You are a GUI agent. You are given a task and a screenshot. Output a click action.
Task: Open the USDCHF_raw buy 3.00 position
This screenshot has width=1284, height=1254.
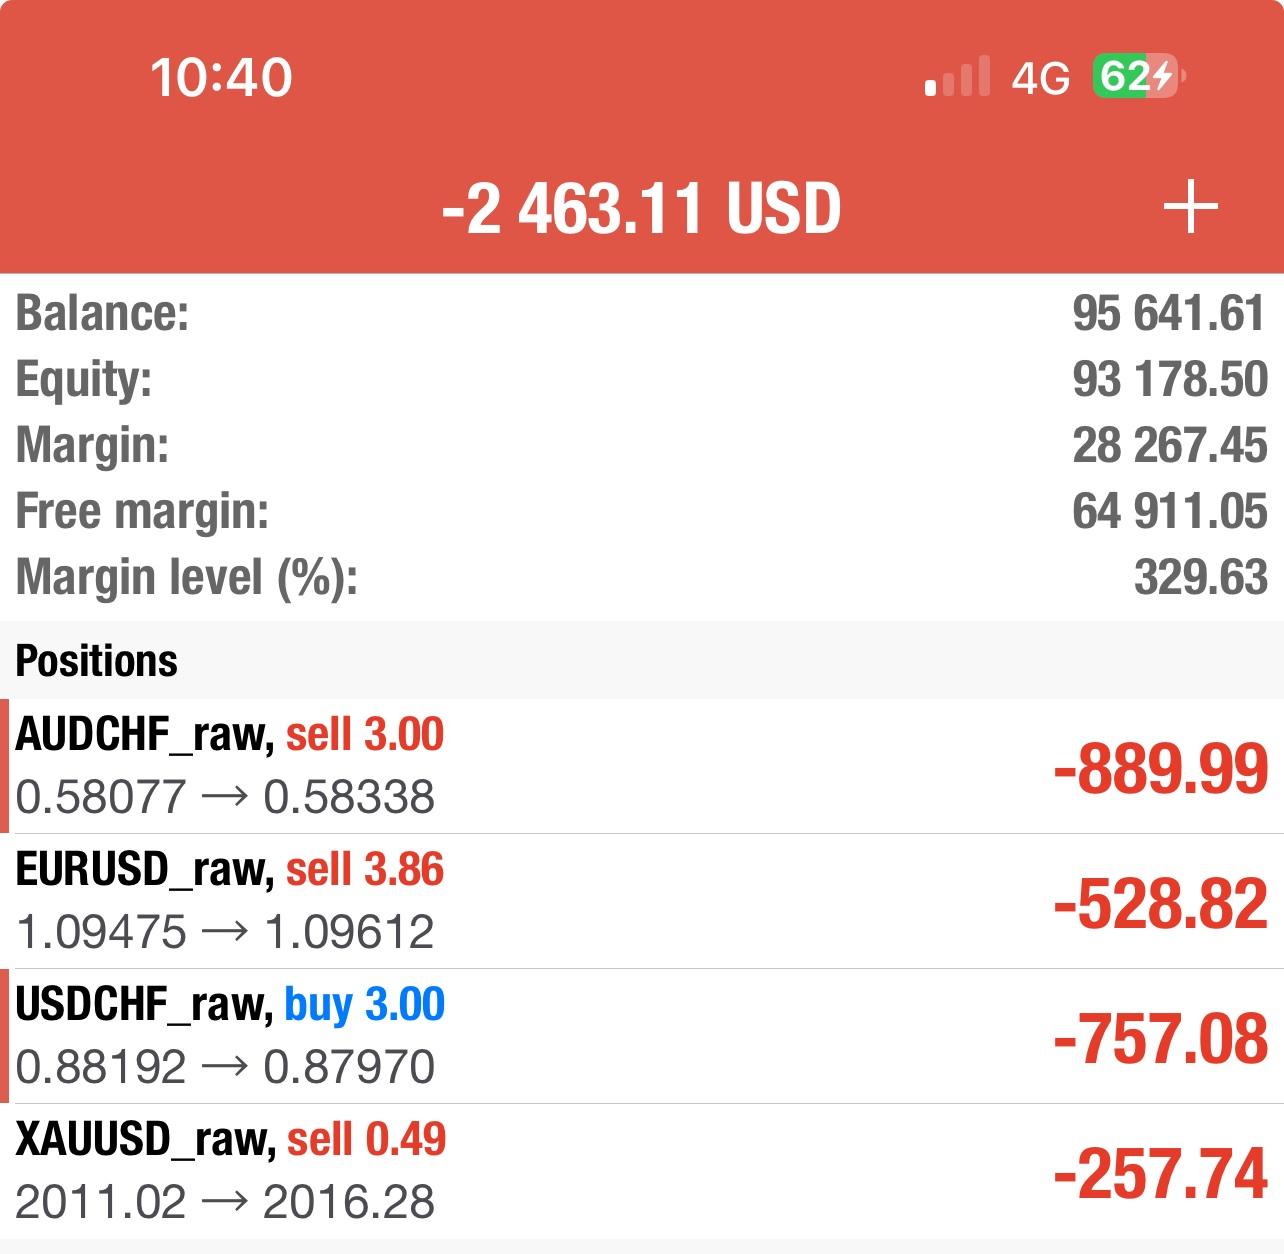pos(642,1036)
